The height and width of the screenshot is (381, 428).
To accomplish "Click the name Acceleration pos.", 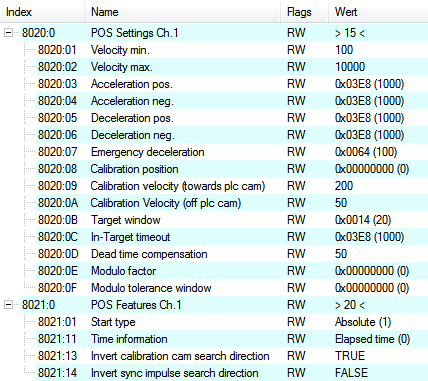I will point(132,84).
